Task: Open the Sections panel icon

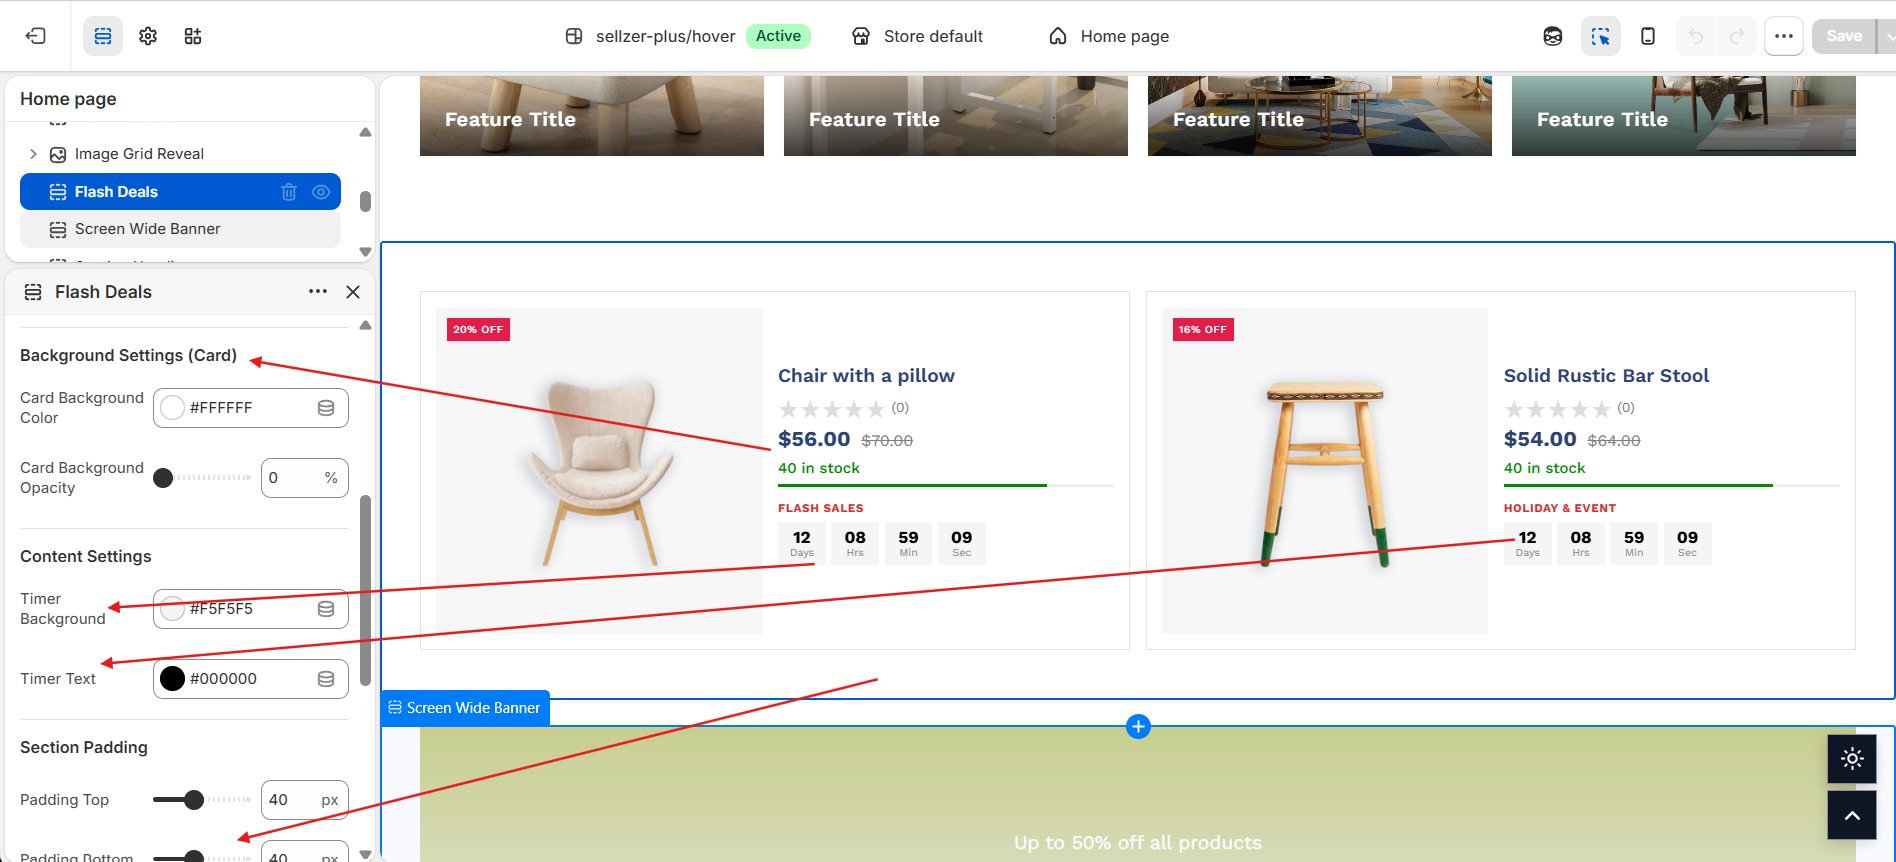Action: coord(103,36)
